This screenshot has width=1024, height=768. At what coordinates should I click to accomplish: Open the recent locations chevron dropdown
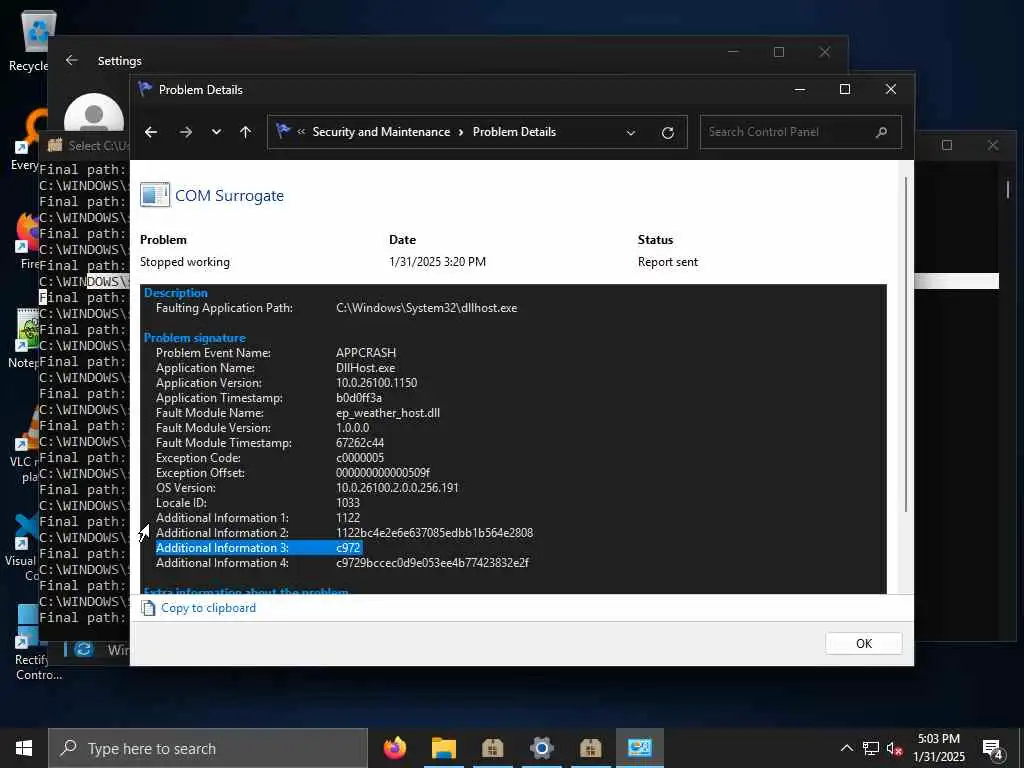tap(216, 132)
